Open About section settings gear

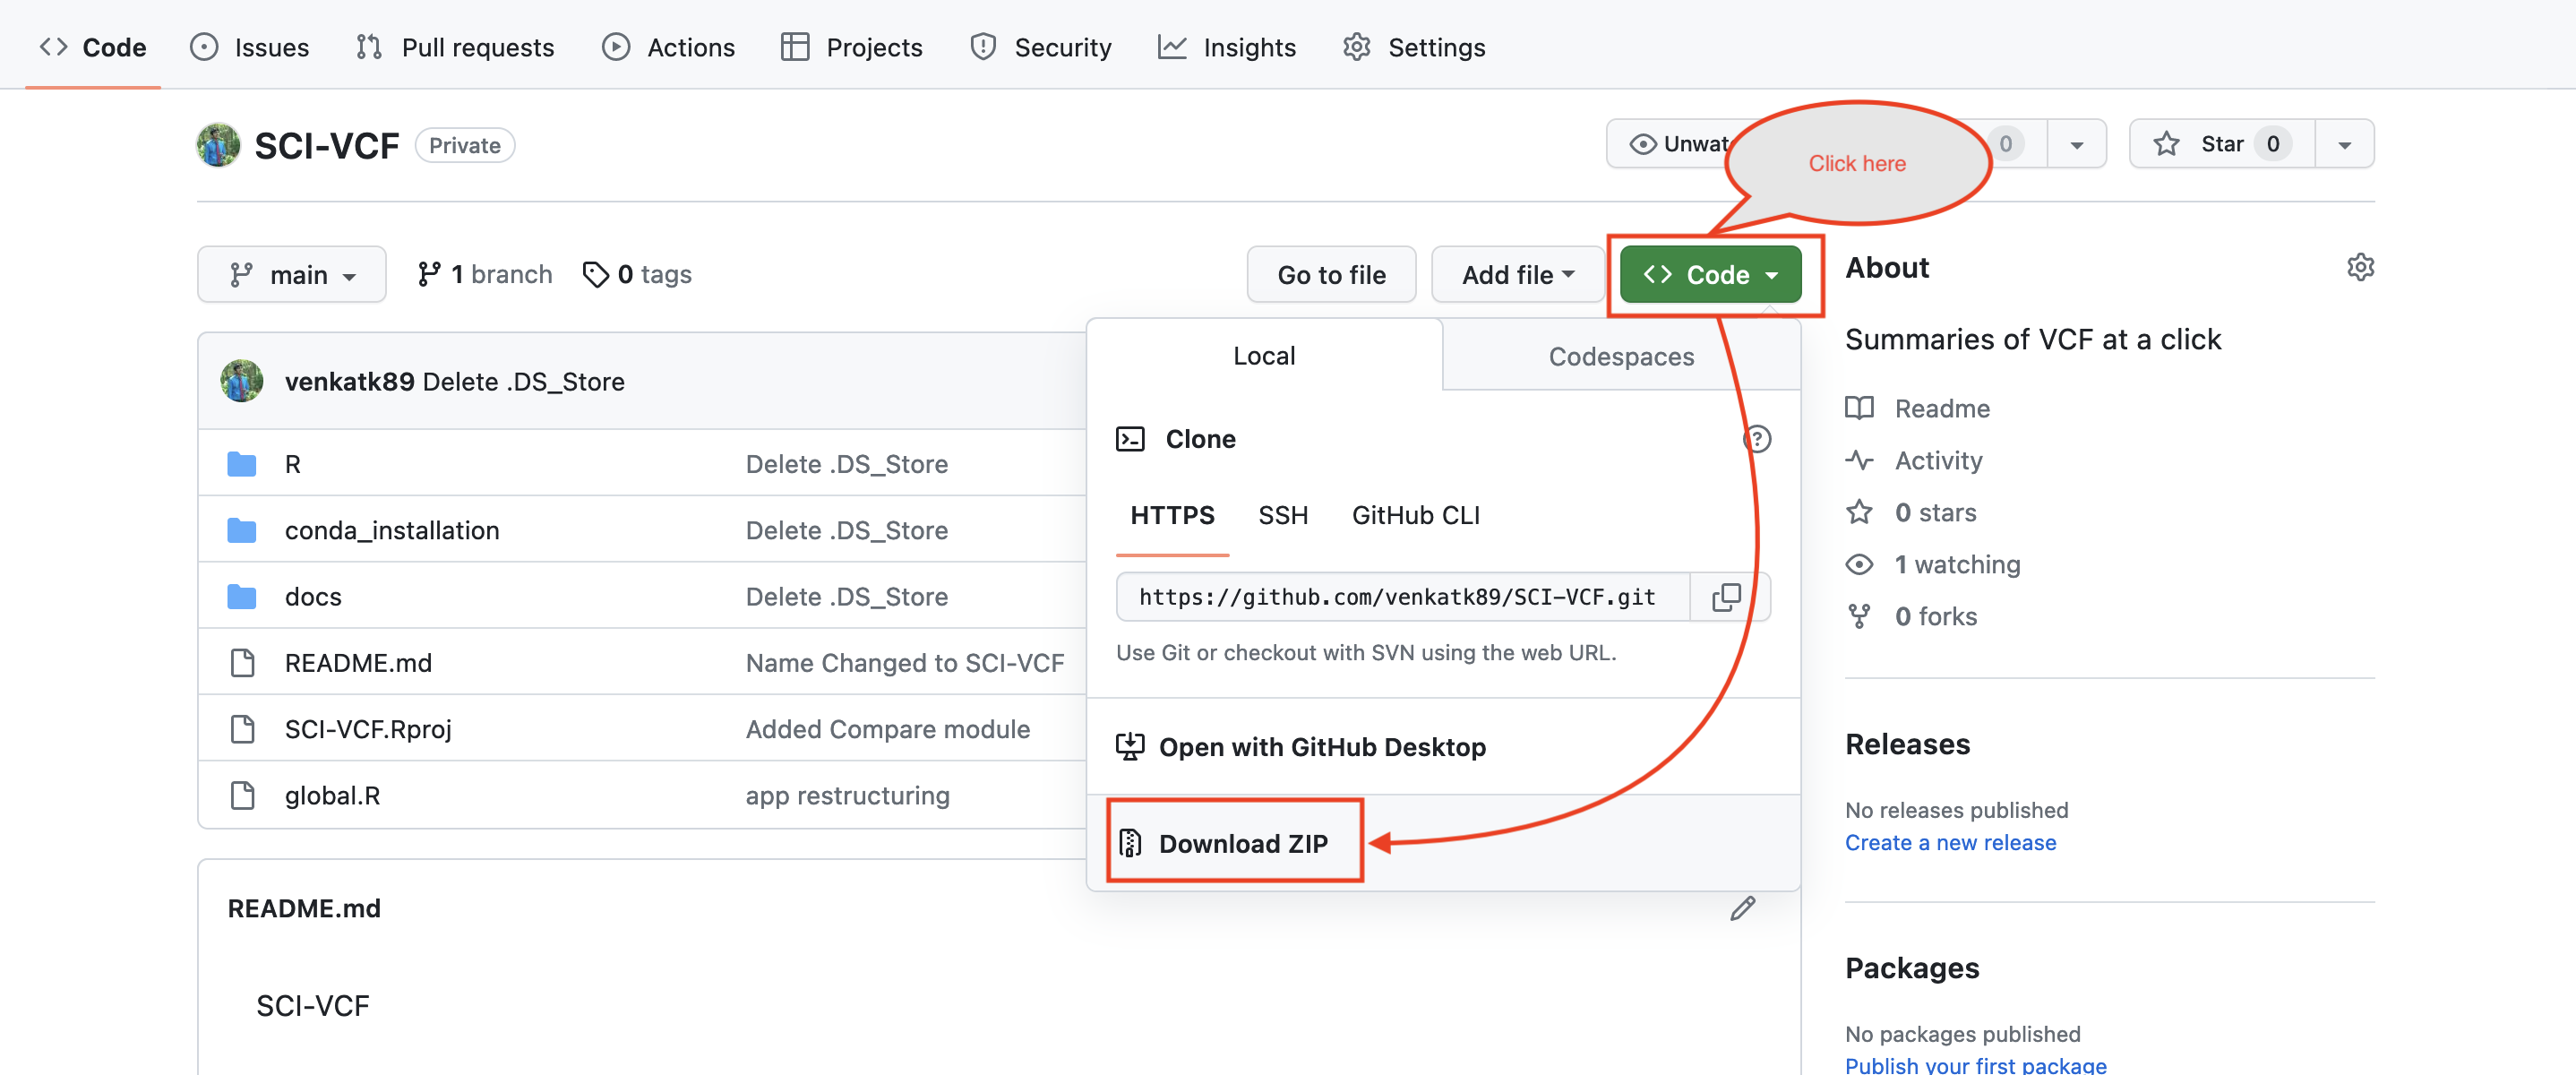[x=2360, y=267]
